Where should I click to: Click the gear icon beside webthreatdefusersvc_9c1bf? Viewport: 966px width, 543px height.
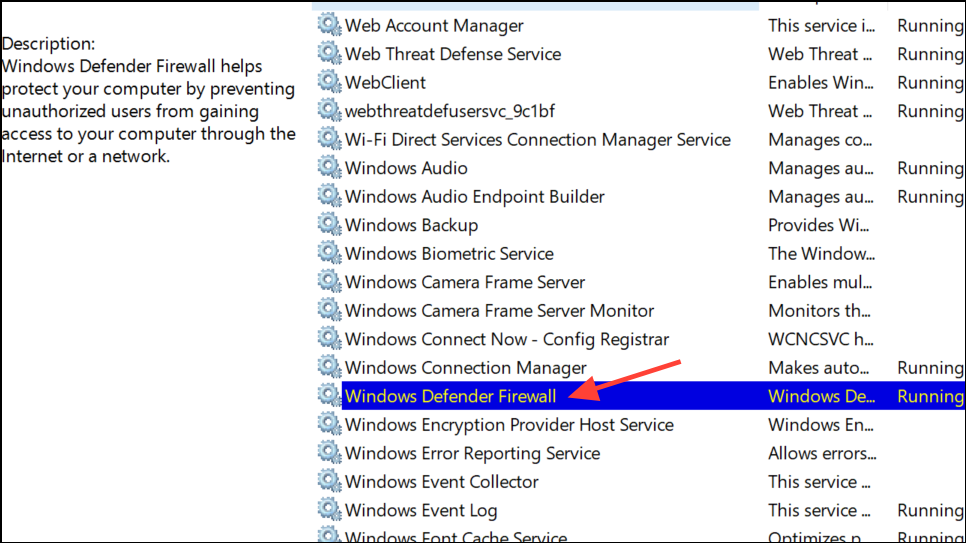tap(329, 111)
